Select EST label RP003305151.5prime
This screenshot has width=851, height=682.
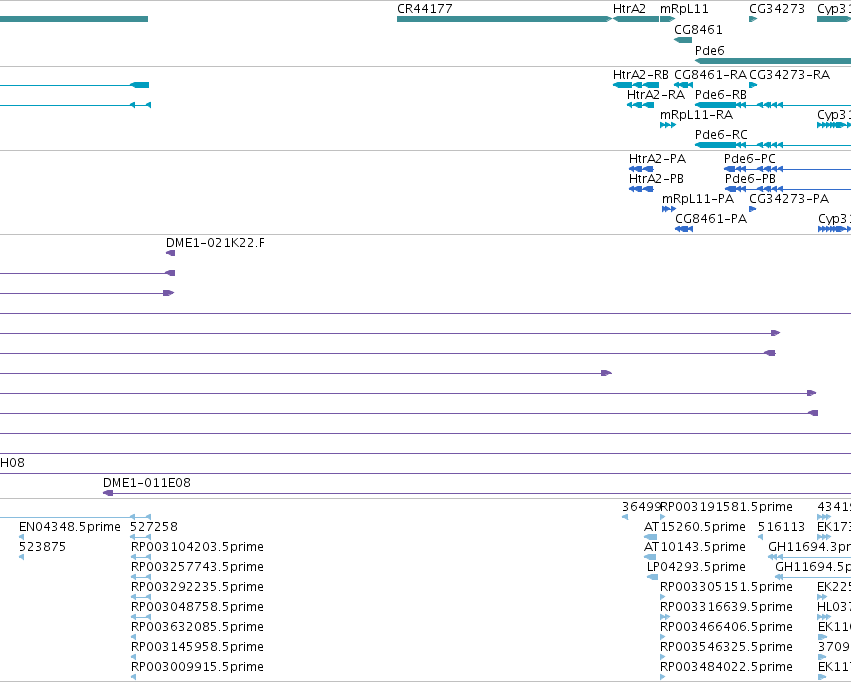726,587
